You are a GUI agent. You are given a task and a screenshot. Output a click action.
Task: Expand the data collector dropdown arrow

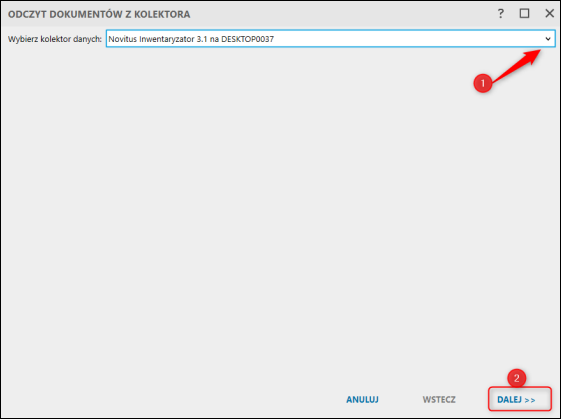(548, 39)
